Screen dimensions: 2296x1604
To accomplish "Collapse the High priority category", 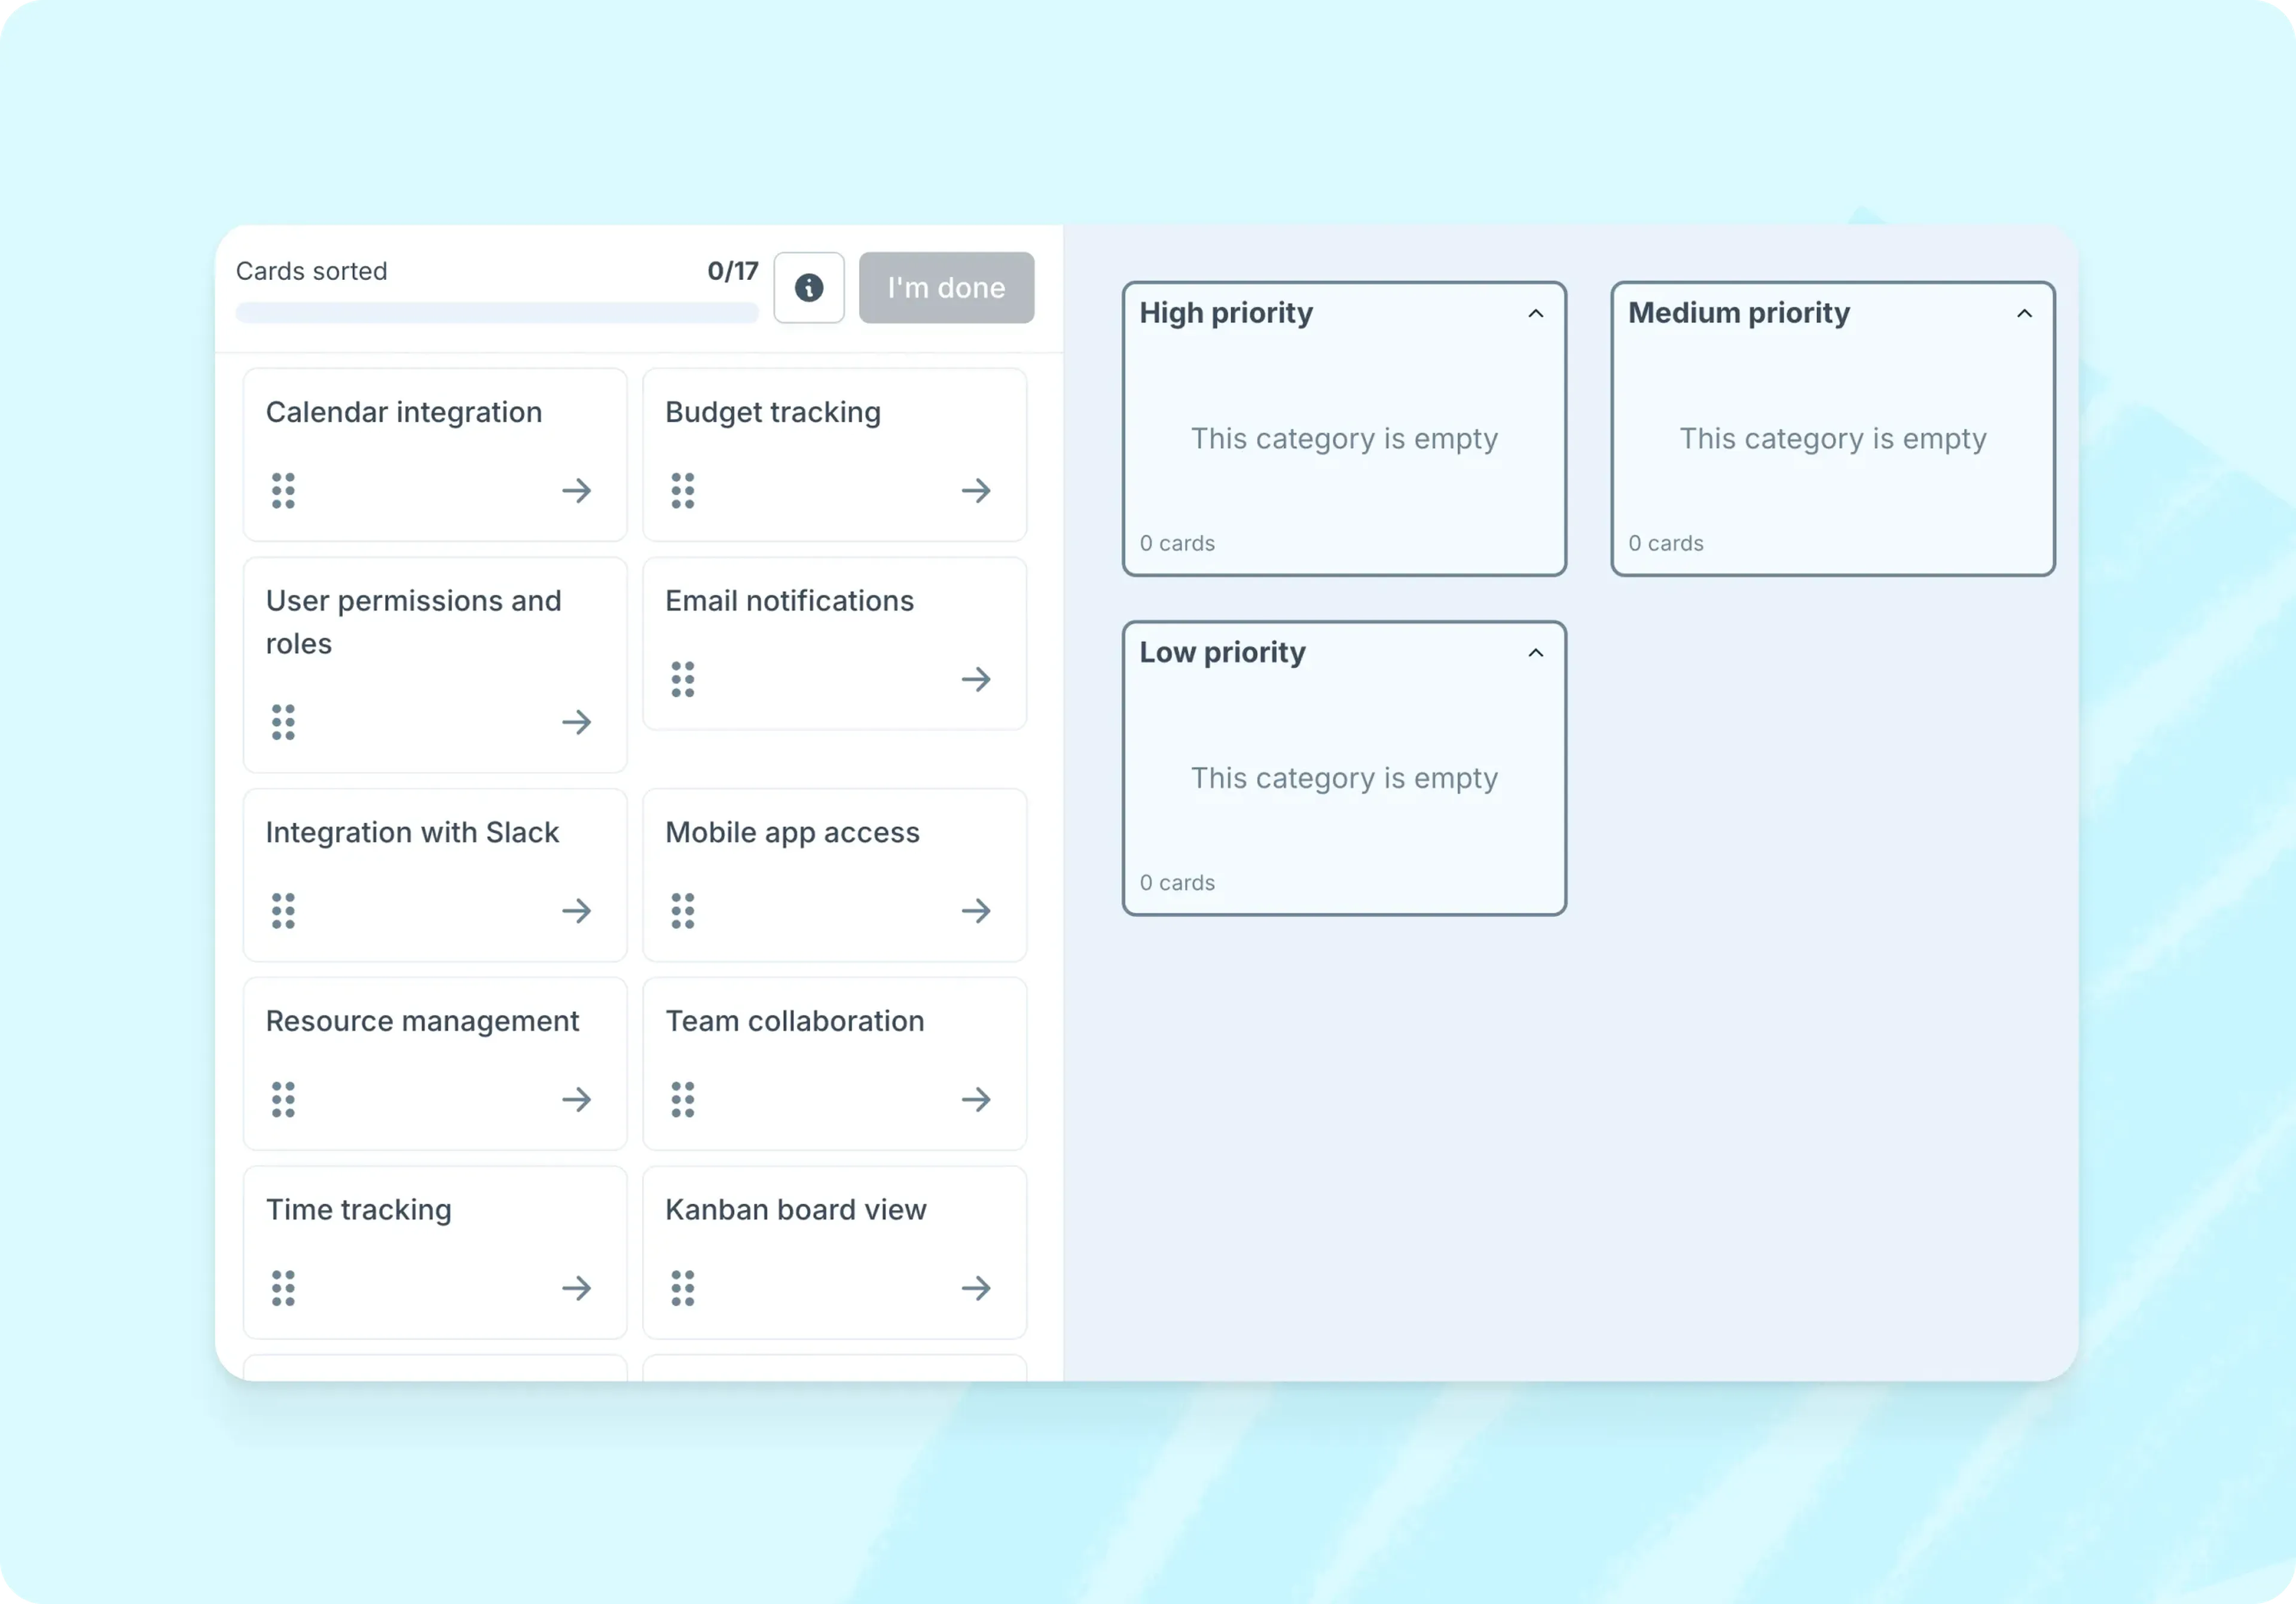I will 1535,314.
